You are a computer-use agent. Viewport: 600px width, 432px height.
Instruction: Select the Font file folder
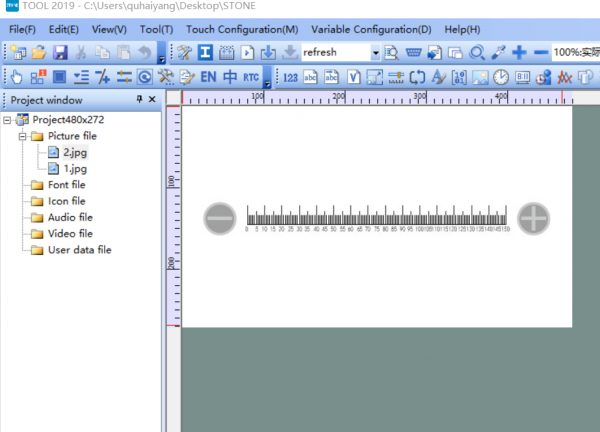click(x=66, y=185)
